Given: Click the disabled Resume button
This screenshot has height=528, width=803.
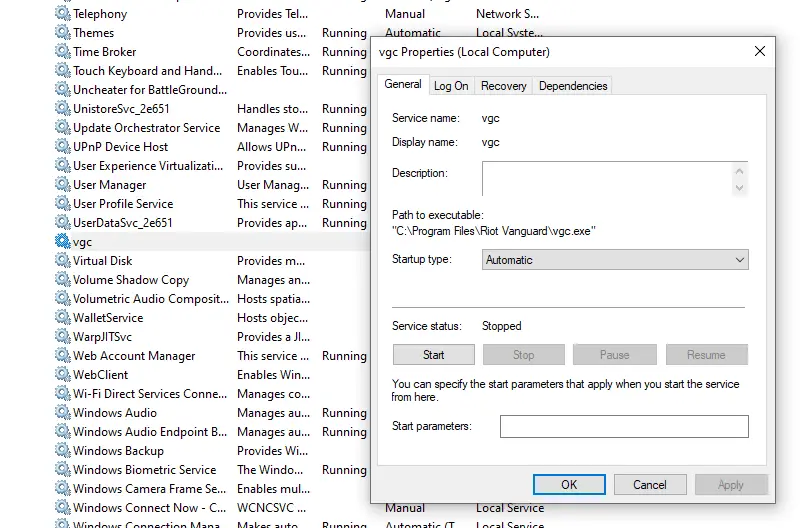Looking at the screenshot, I should coord(707,355).
